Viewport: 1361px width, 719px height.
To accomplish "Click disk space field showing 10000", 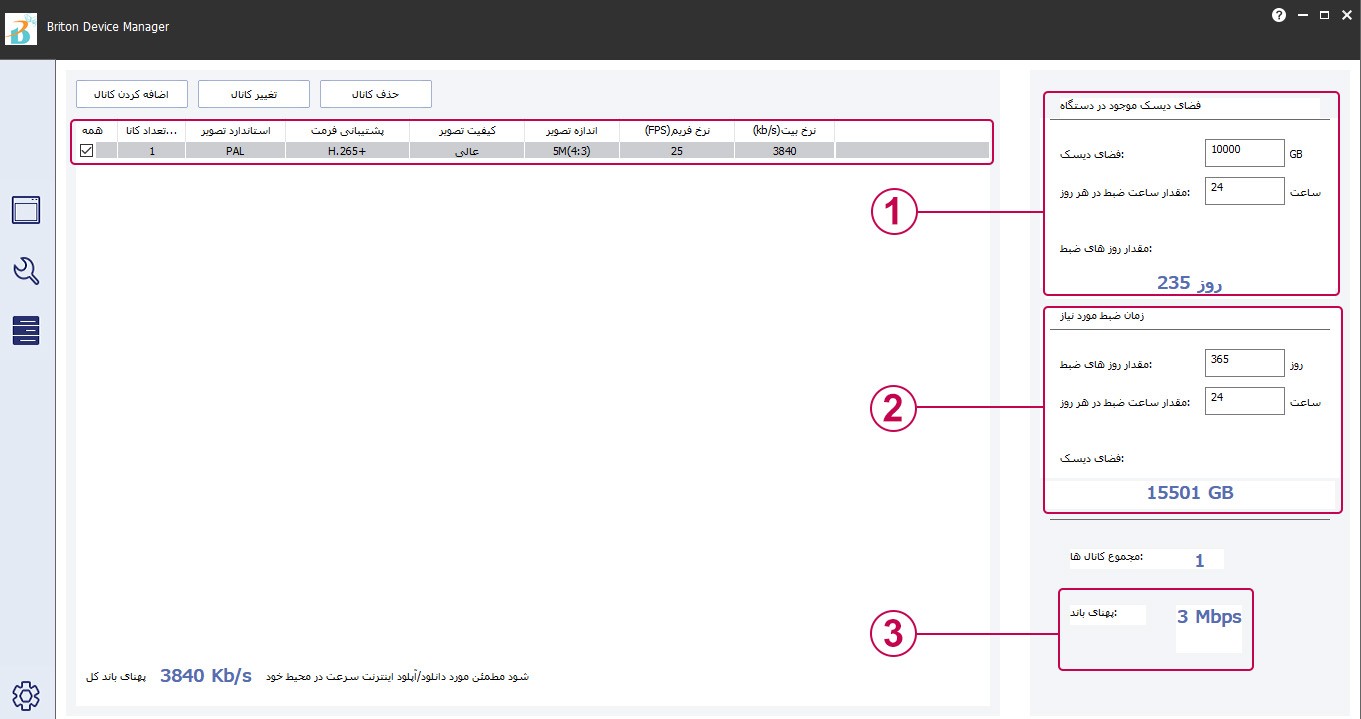I will tap(1244, 153).
